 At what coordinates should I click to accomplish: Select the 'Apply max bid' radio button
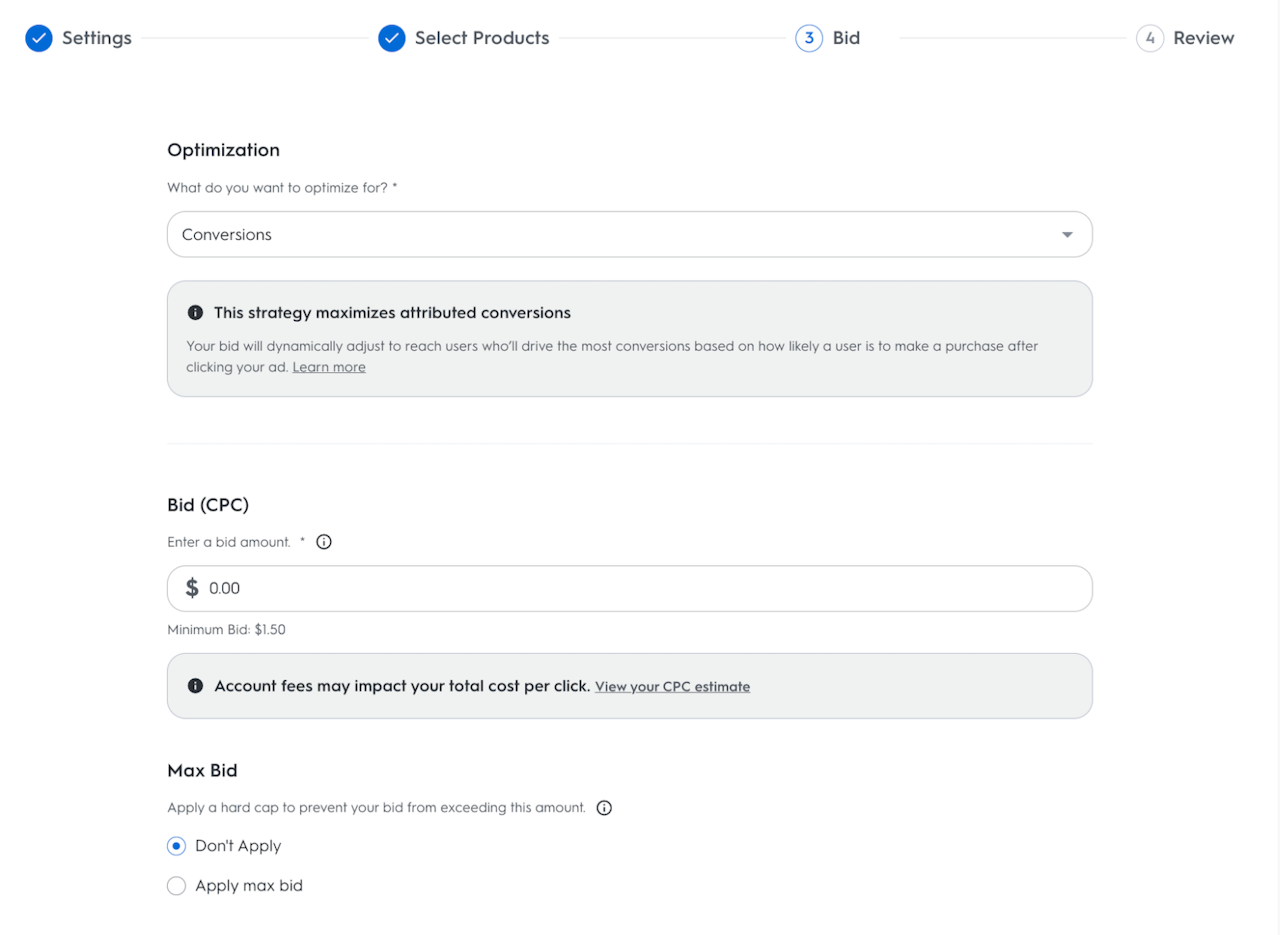pyautogui.click(x=177, y=886)
